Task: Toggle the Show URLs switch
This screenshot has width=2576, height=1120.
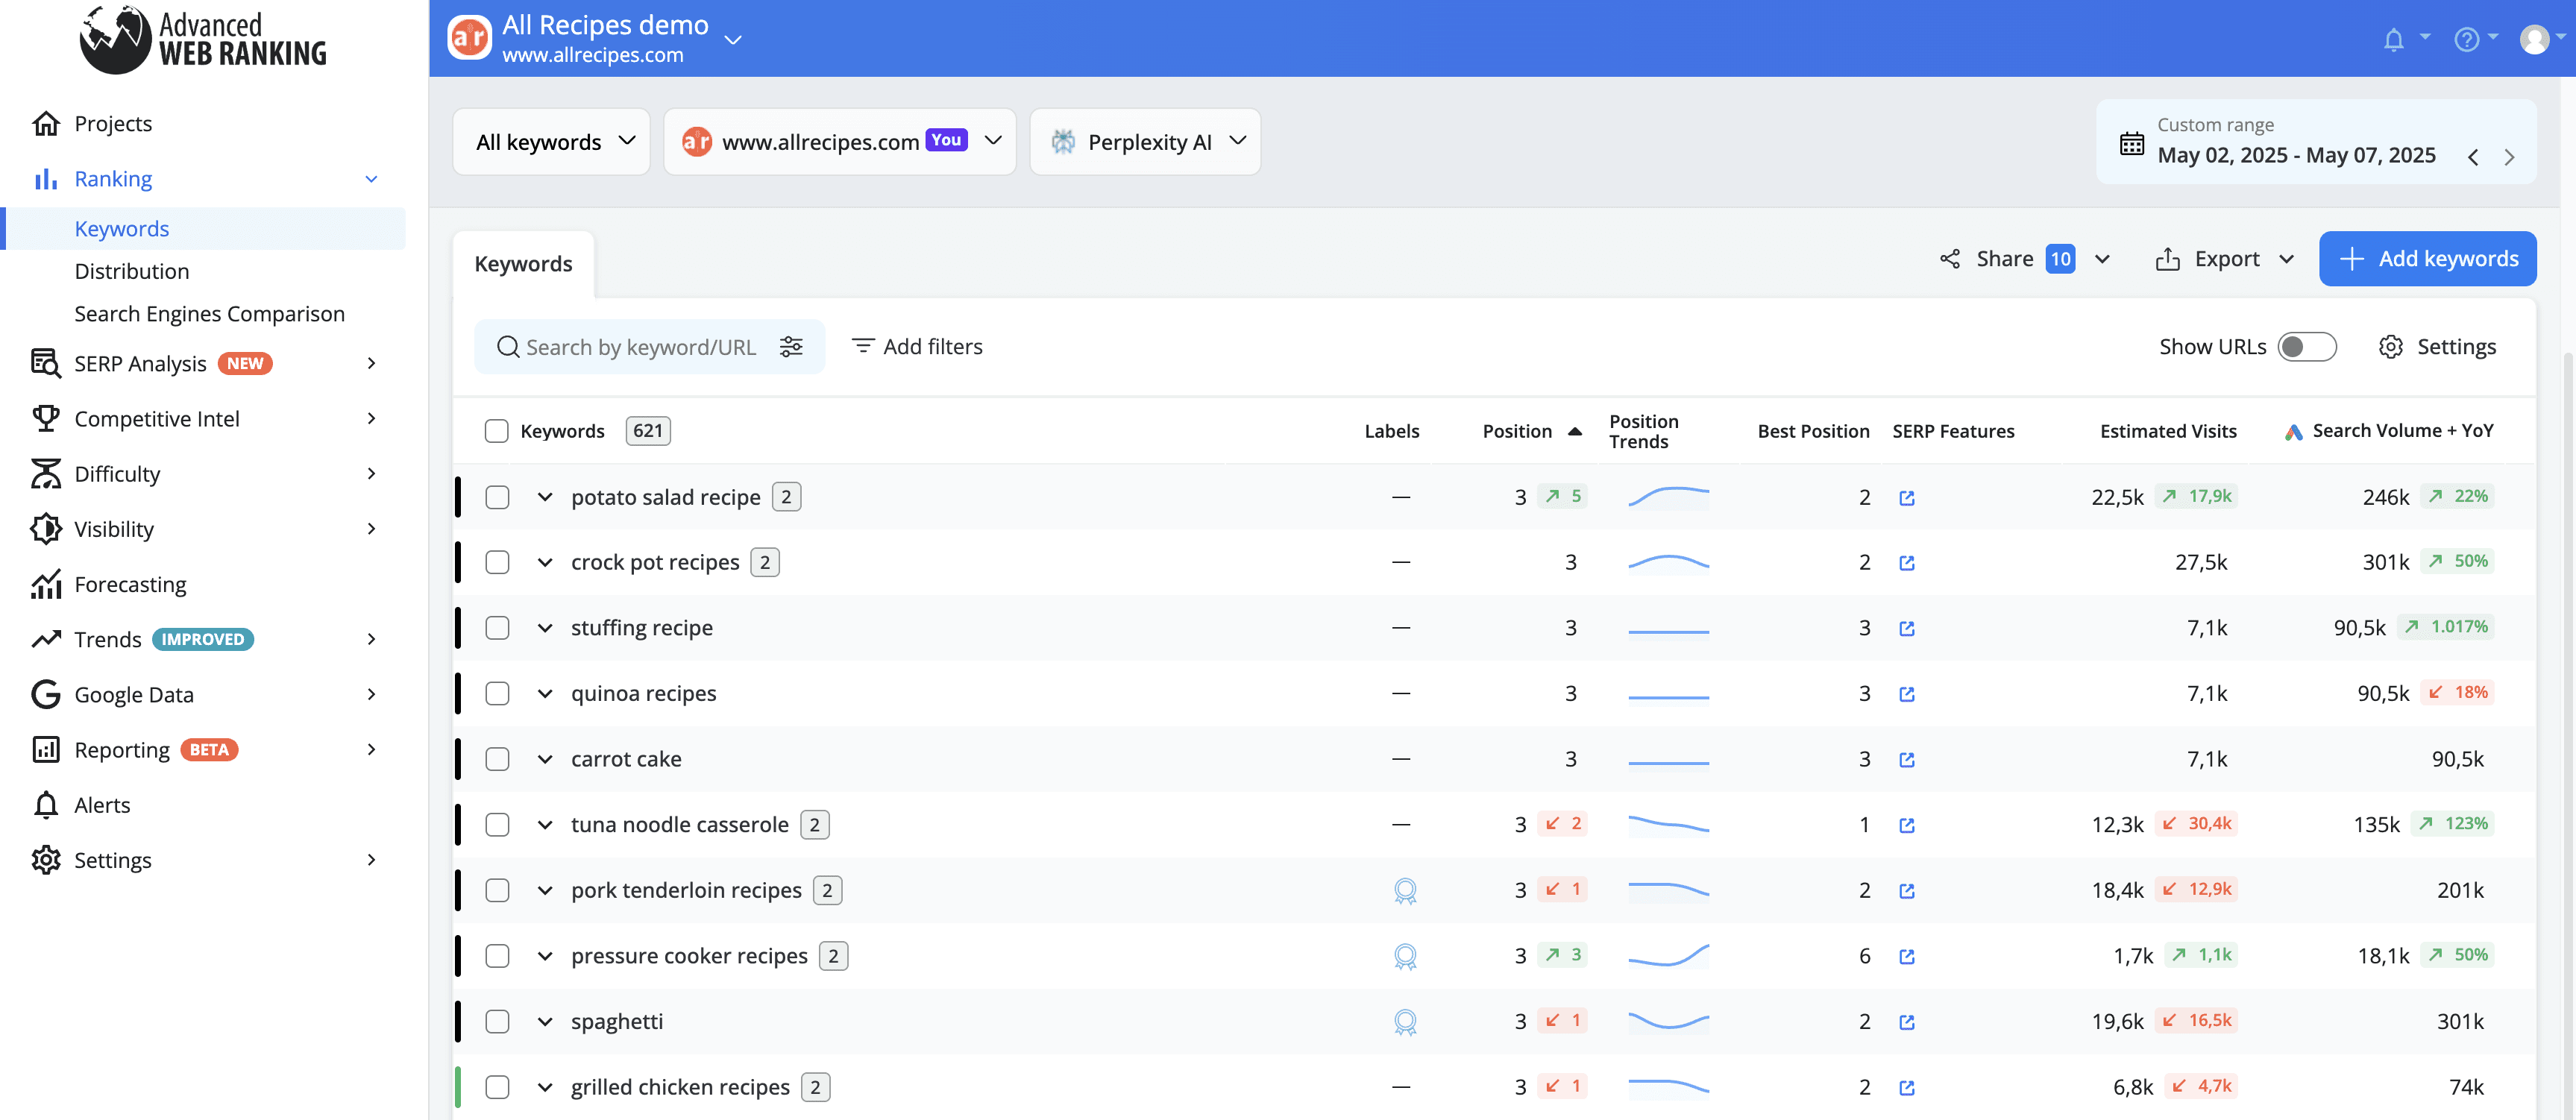Action: 2306,346
